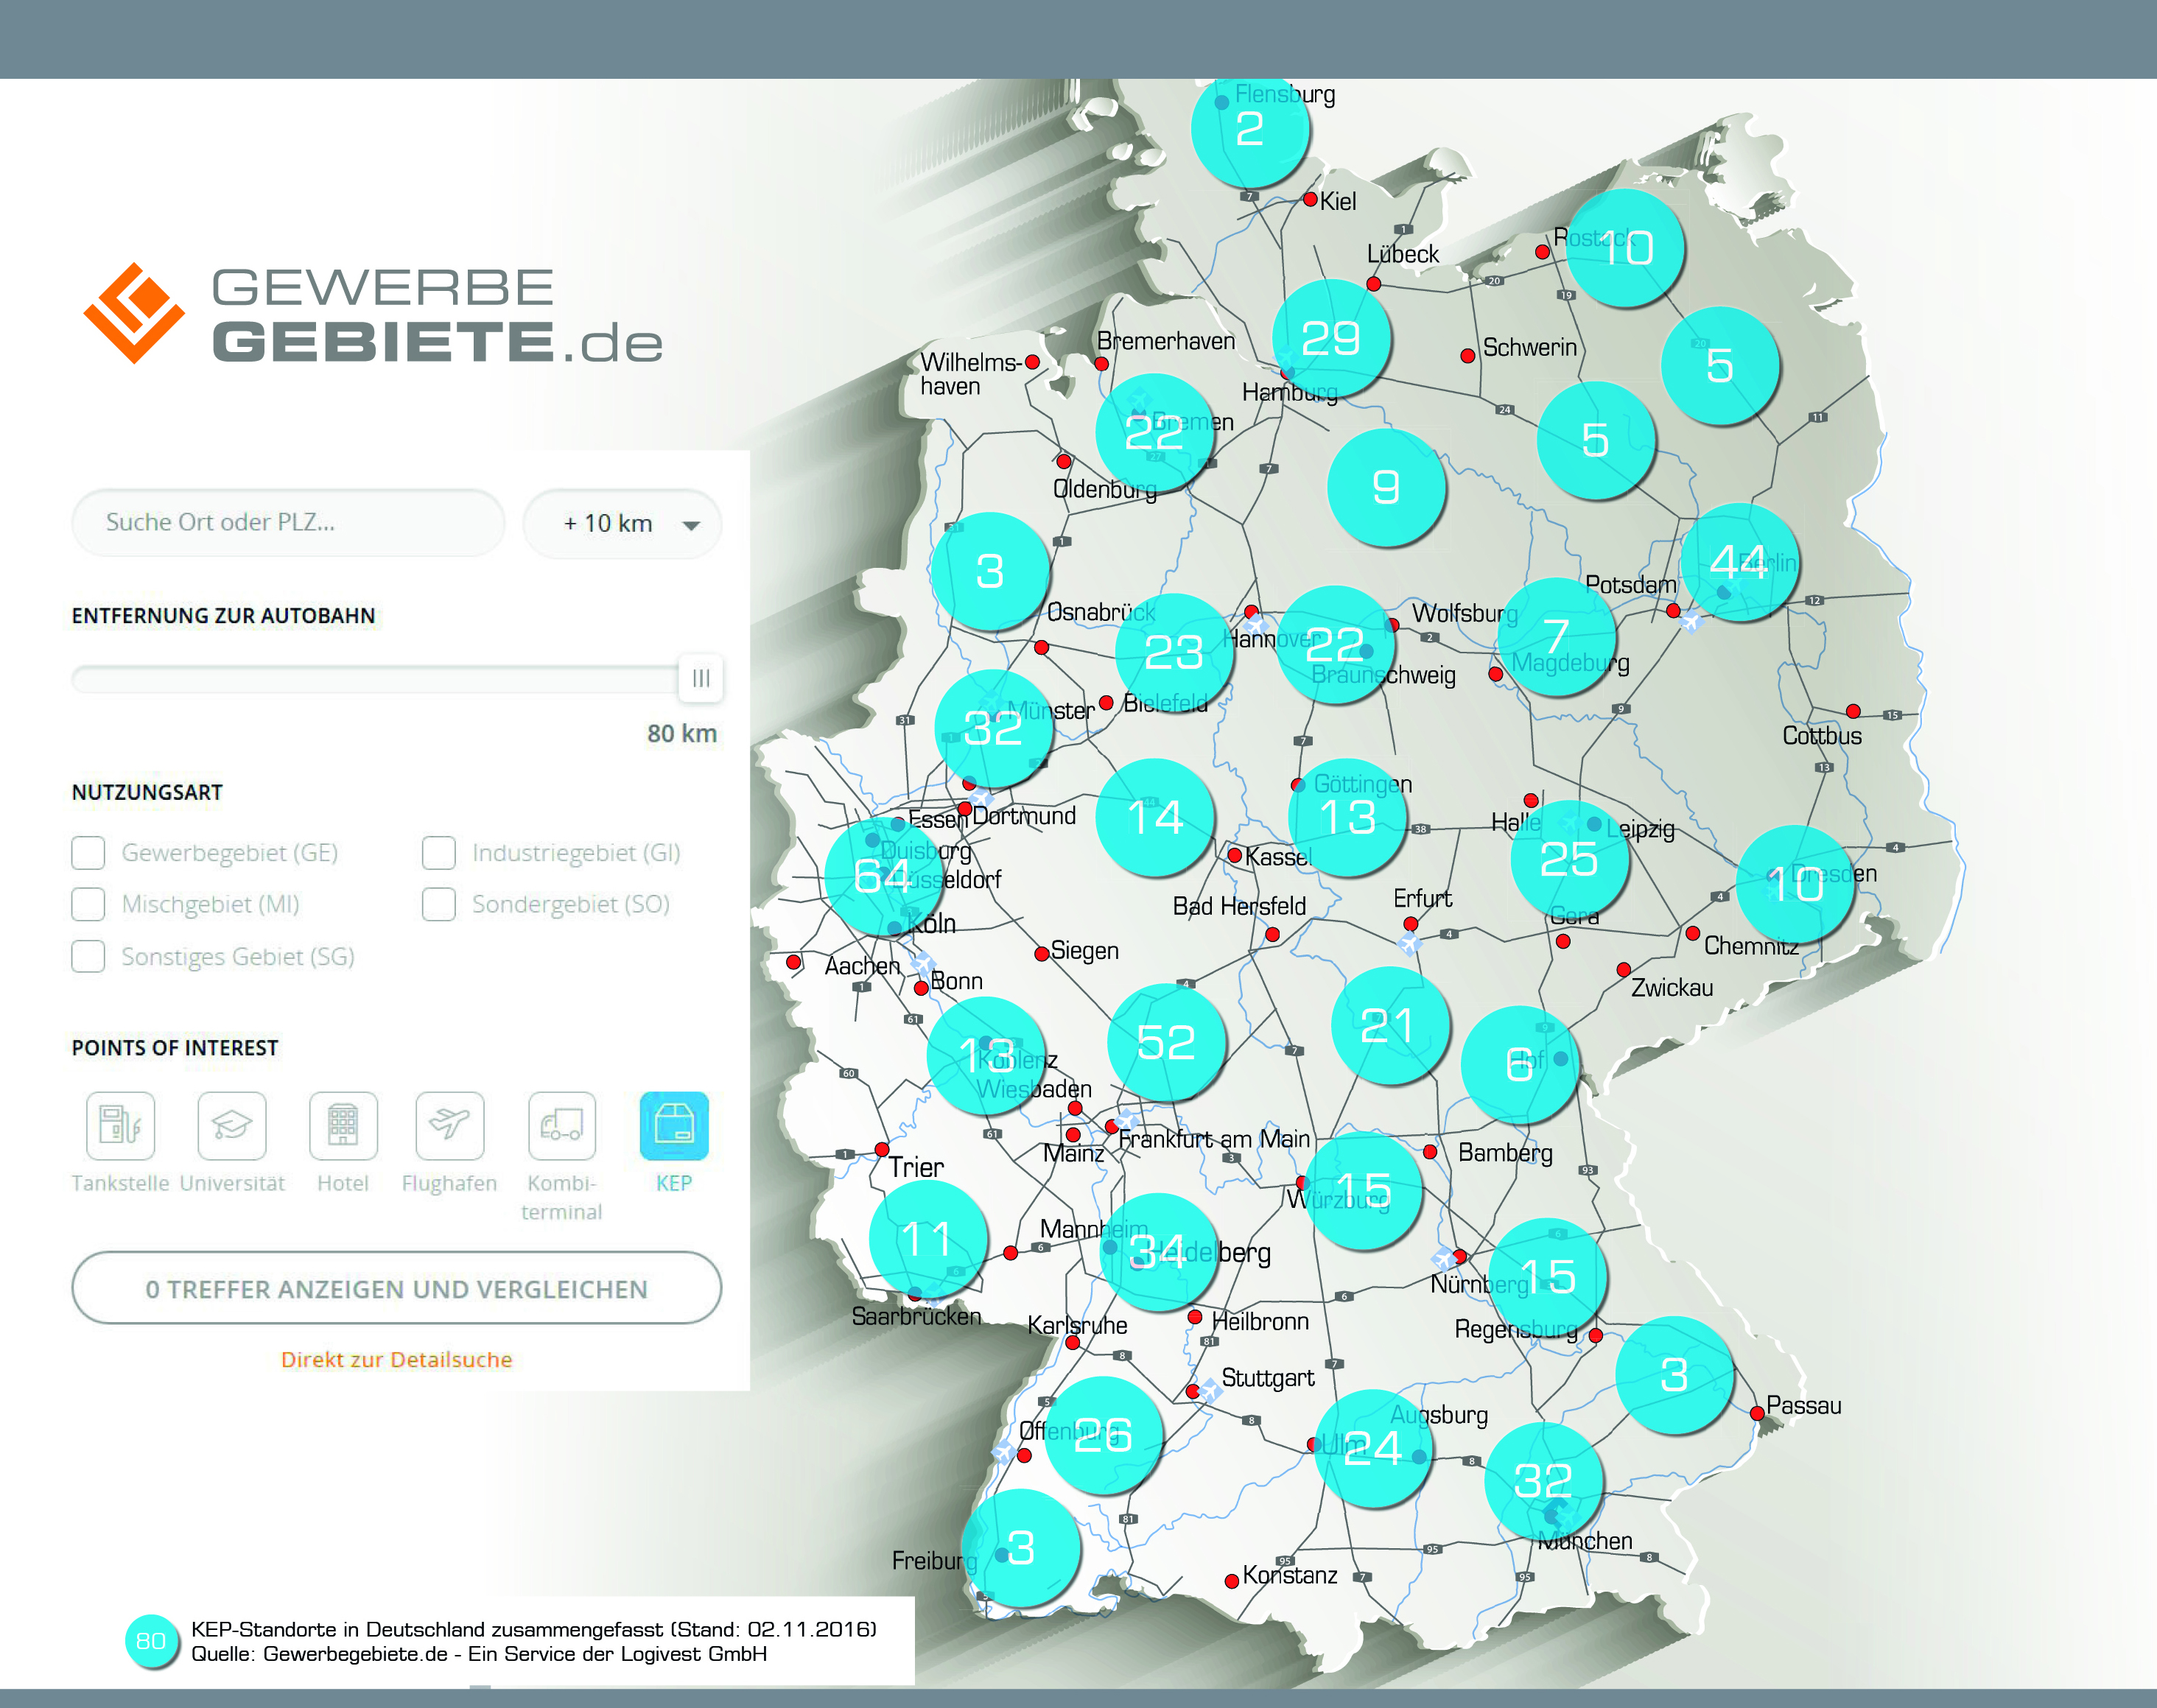Follow the Direkt zur Detailsuche link
Screen dimensions: 2157x1708
click(x=396, y=1359)
